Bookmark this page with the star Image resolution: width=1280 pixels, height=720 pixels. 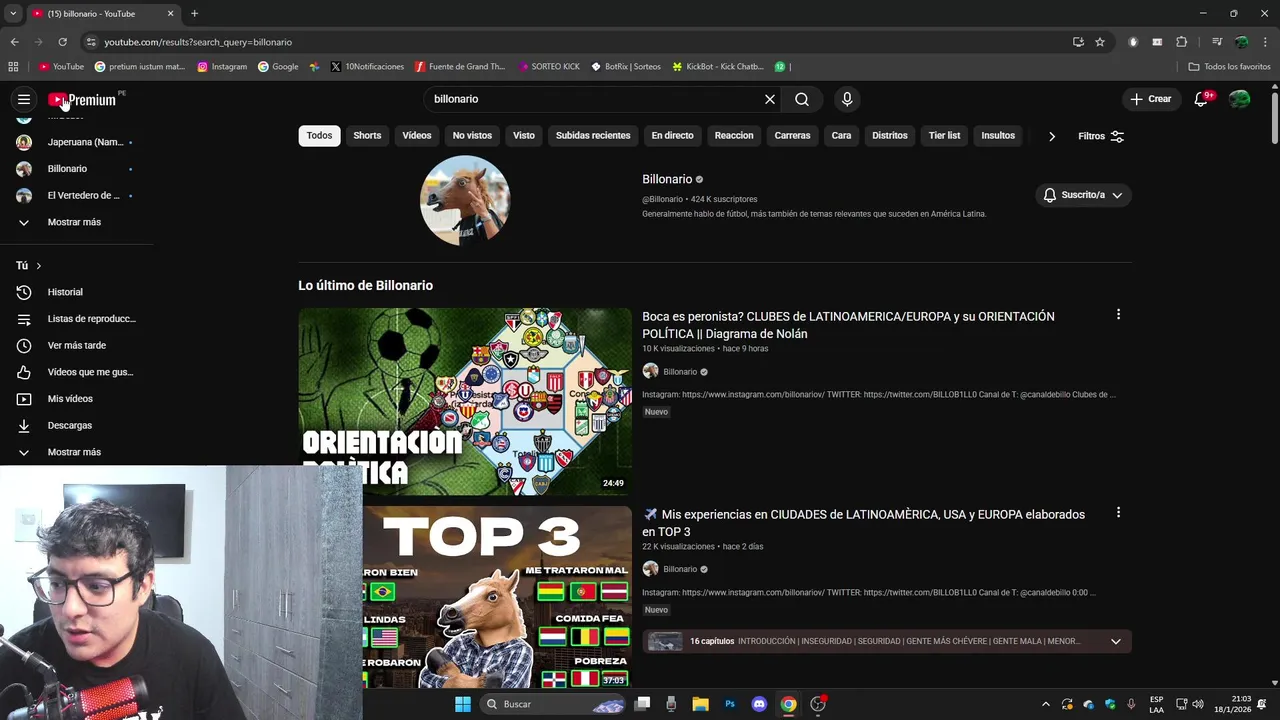coord(1100,42)
